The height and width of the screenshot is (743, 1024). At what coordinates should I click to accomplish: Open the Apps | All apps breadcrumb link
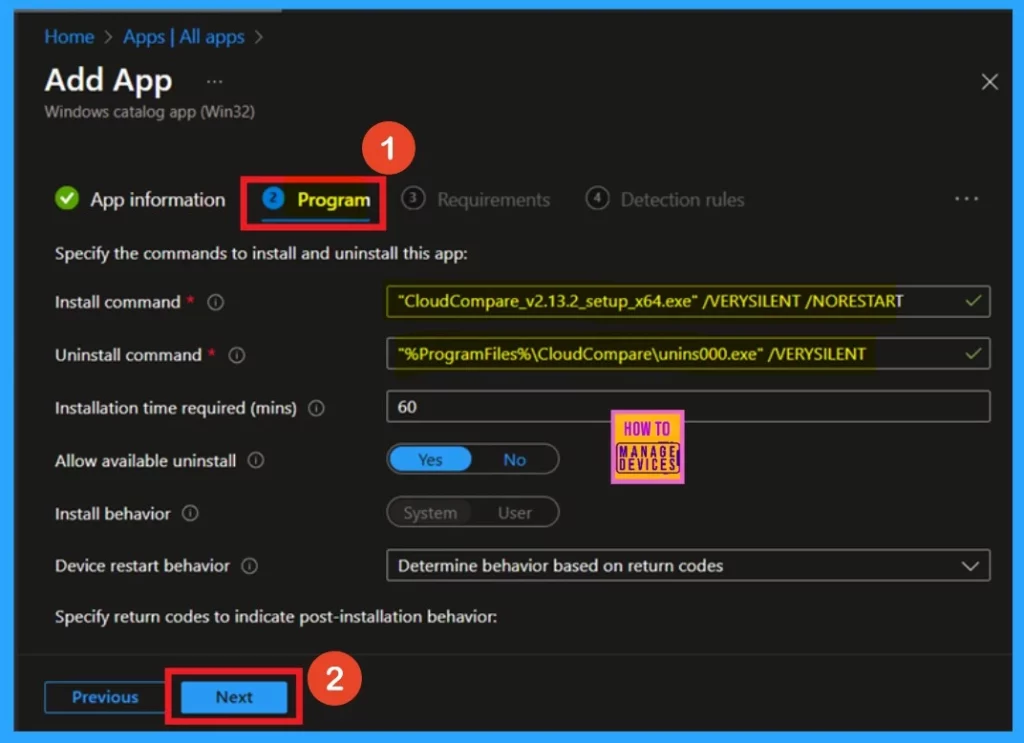[x=184, y=37]
